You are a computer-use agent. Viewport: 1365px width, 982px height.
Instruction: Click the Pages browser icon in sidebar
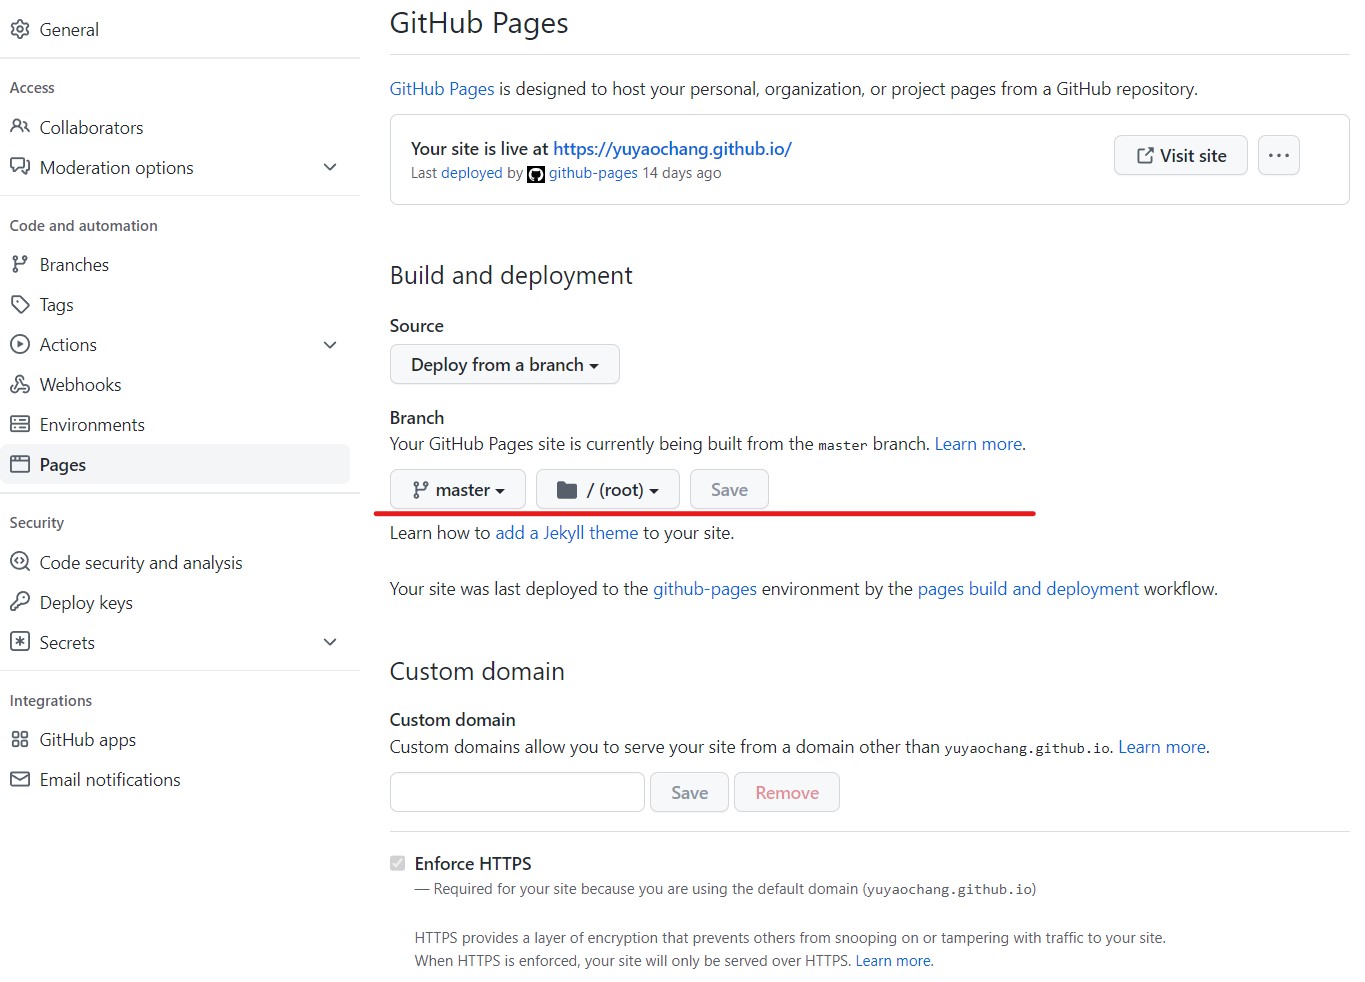click(19, 464)
